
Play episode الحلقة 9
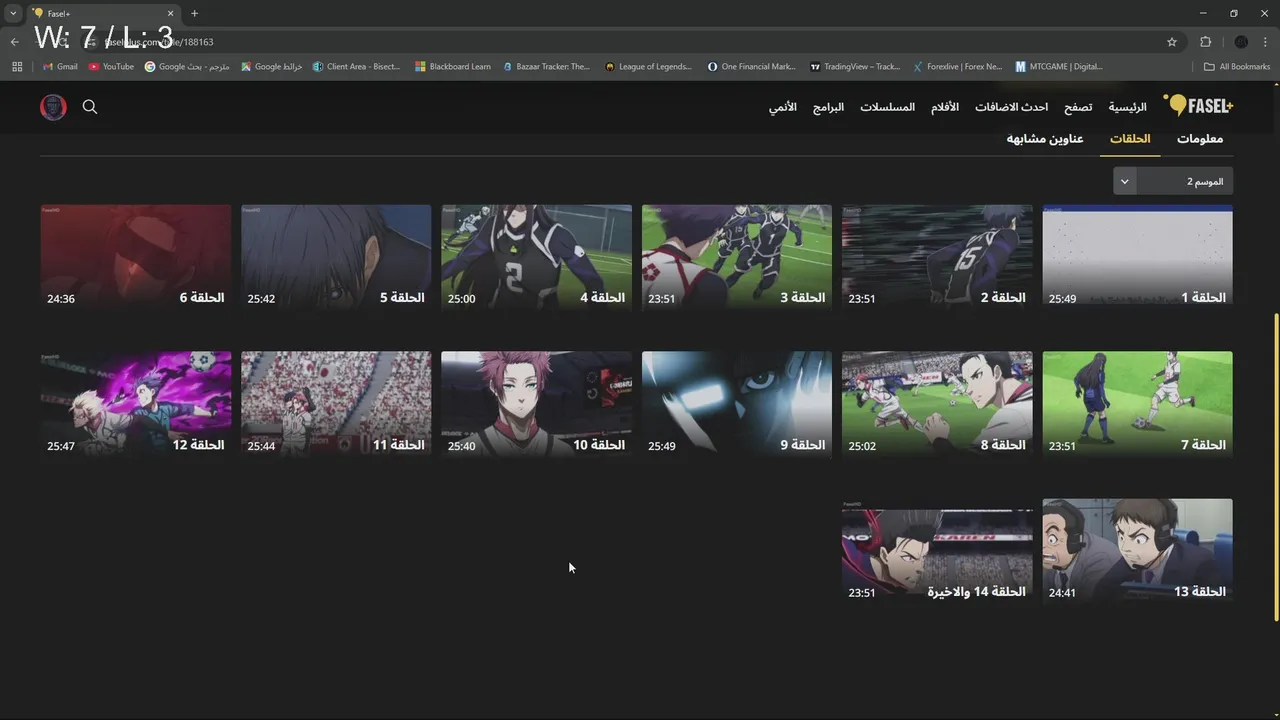(x=737, y=403)
